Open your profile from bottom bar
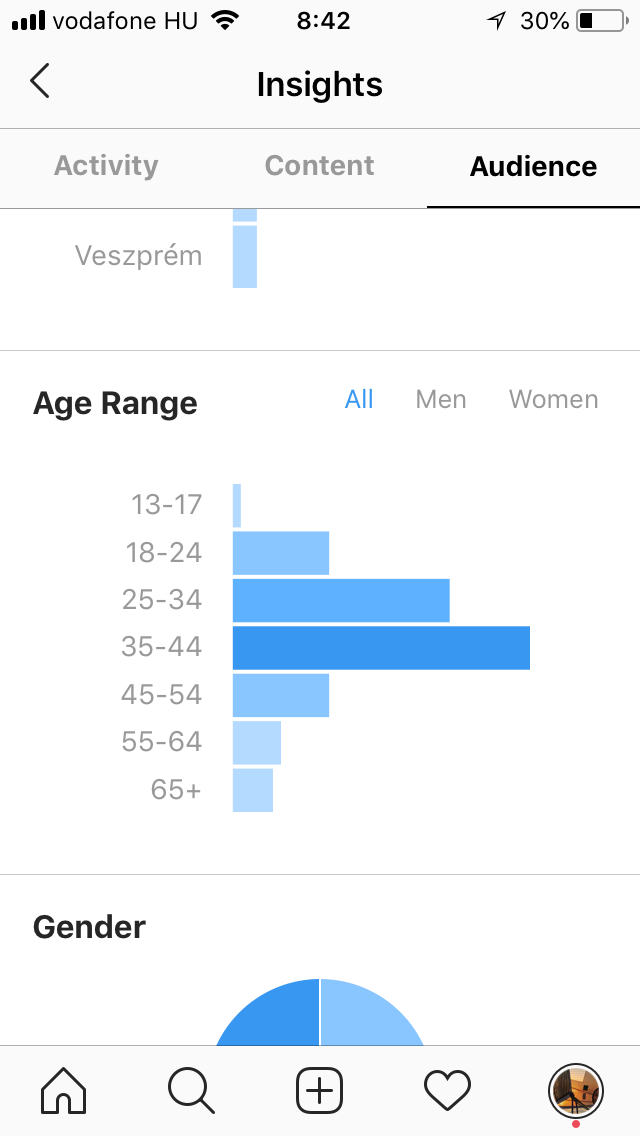 577,1090
